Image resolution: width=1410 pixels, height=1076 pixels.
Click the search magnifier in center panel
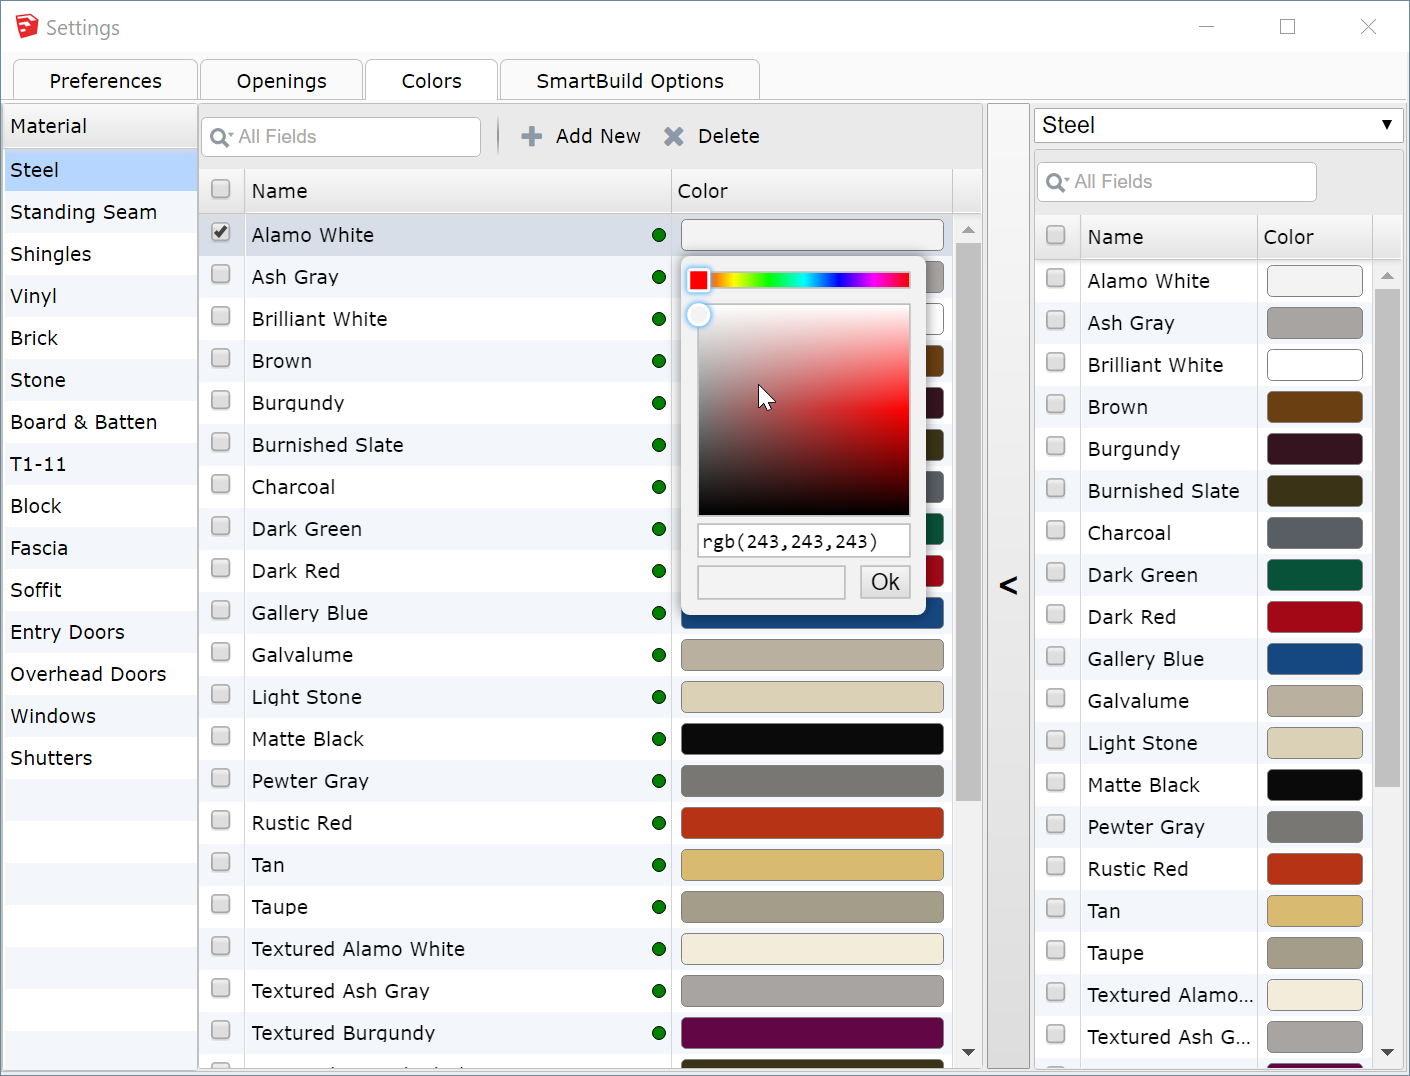[220, 137]
